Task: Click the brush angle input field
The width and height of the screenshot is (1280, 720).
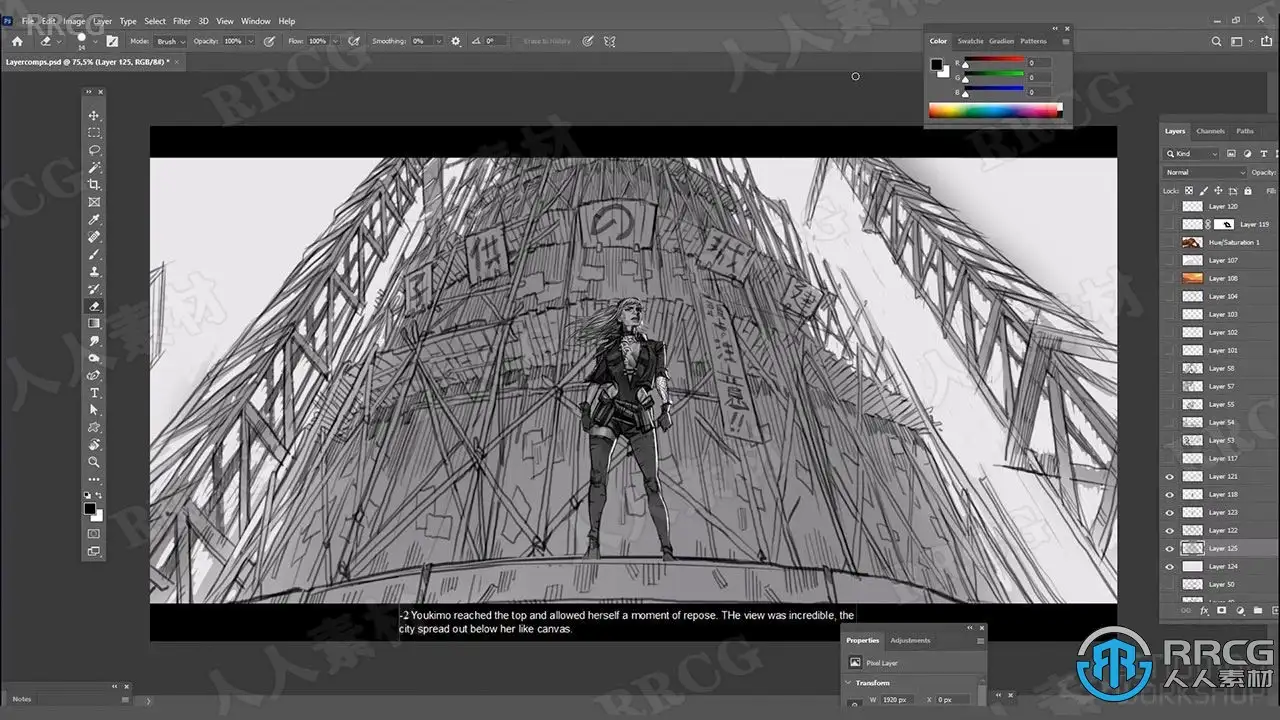Action: (497, 41)
